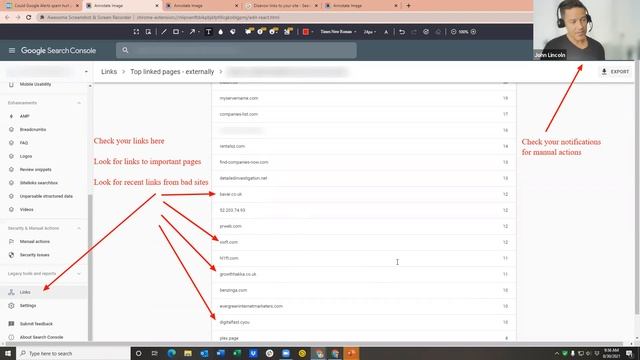Open the Times New Roman font dropdown
This screenshot has height=360, width=640.
coord(338,32)
